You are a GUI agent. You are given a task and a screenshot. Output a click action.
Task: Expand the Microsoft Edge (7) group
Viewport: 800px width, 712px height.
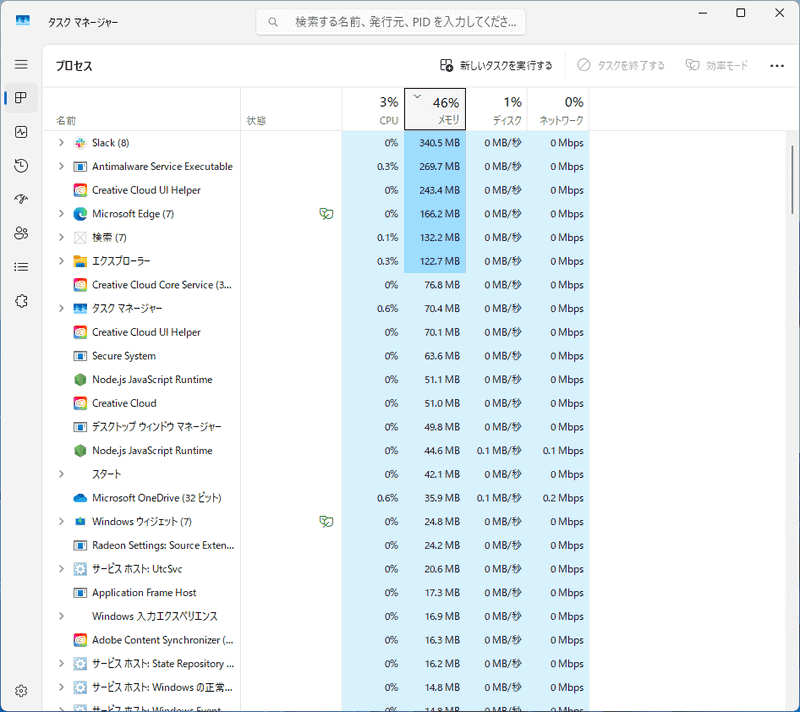point(61,214)
